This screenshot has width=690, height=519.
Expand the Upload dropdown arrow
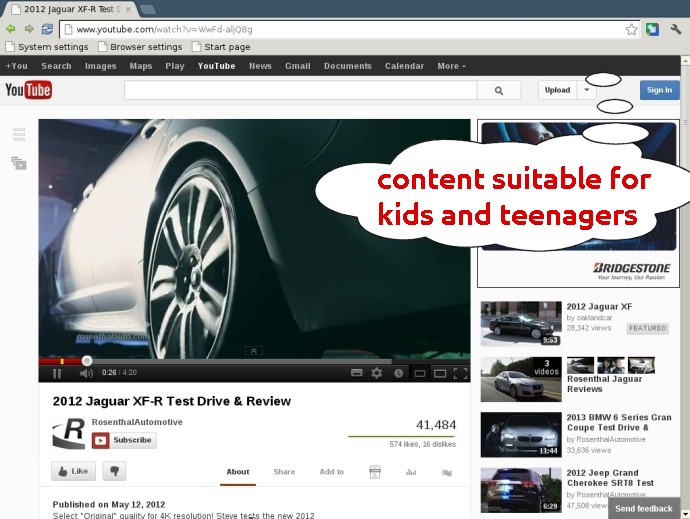pyautogui.click(x=586, y=90)
